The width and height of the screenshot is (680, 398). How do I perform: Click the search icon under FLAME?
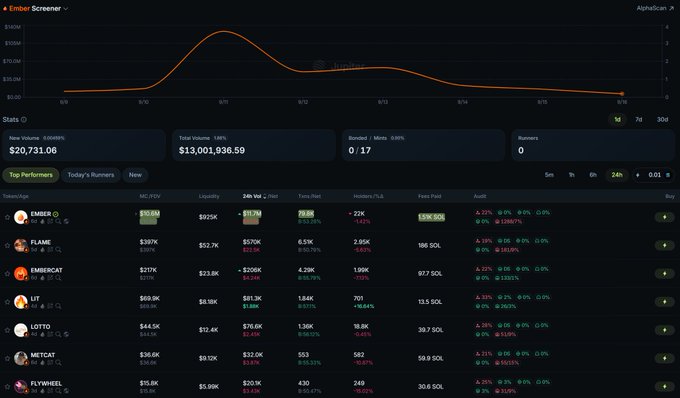tap(58, 250)
